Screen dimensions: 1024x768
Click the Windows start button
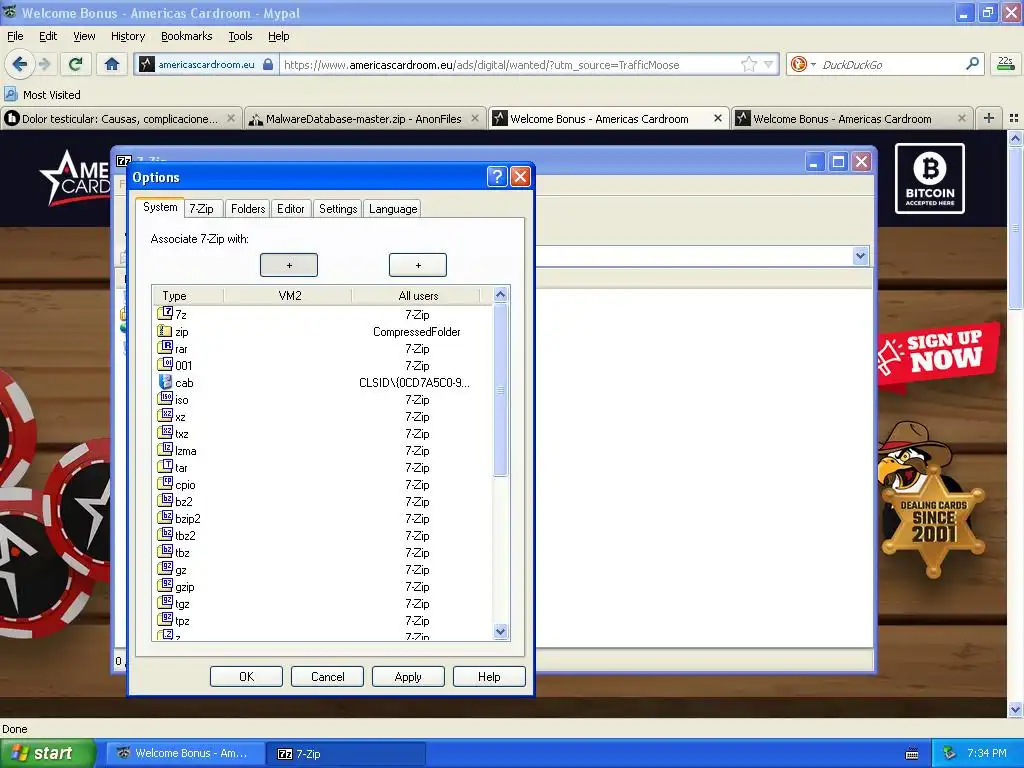(47, 753)
